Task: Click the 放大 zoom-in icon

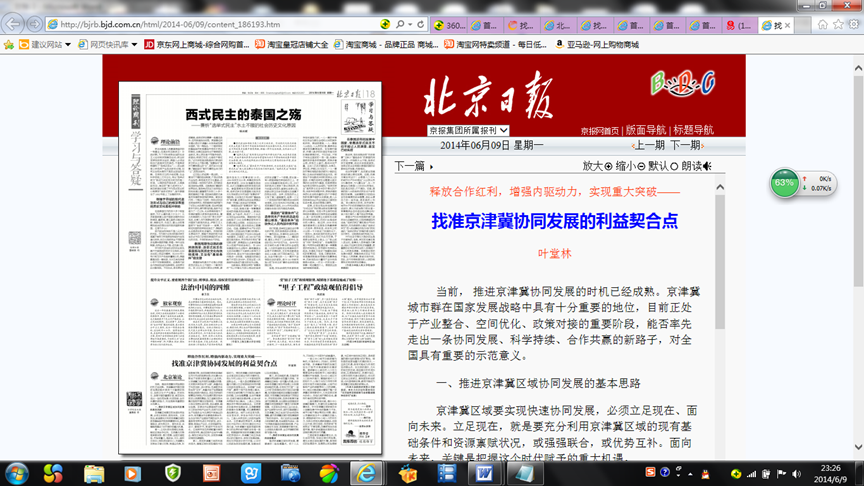Action: tap(609, 166)
